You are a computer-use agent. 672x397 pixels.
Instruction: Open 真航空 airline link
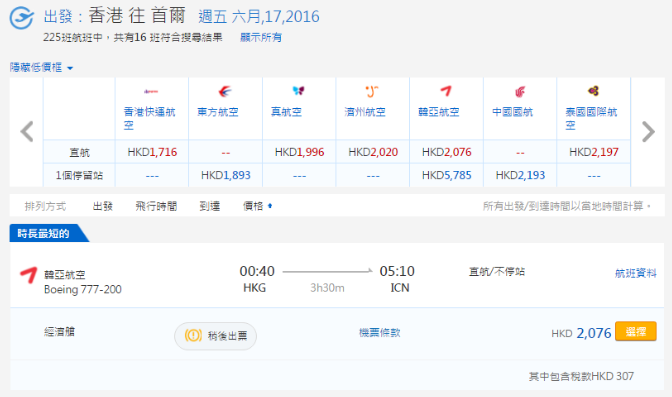(x=286, y=112)
